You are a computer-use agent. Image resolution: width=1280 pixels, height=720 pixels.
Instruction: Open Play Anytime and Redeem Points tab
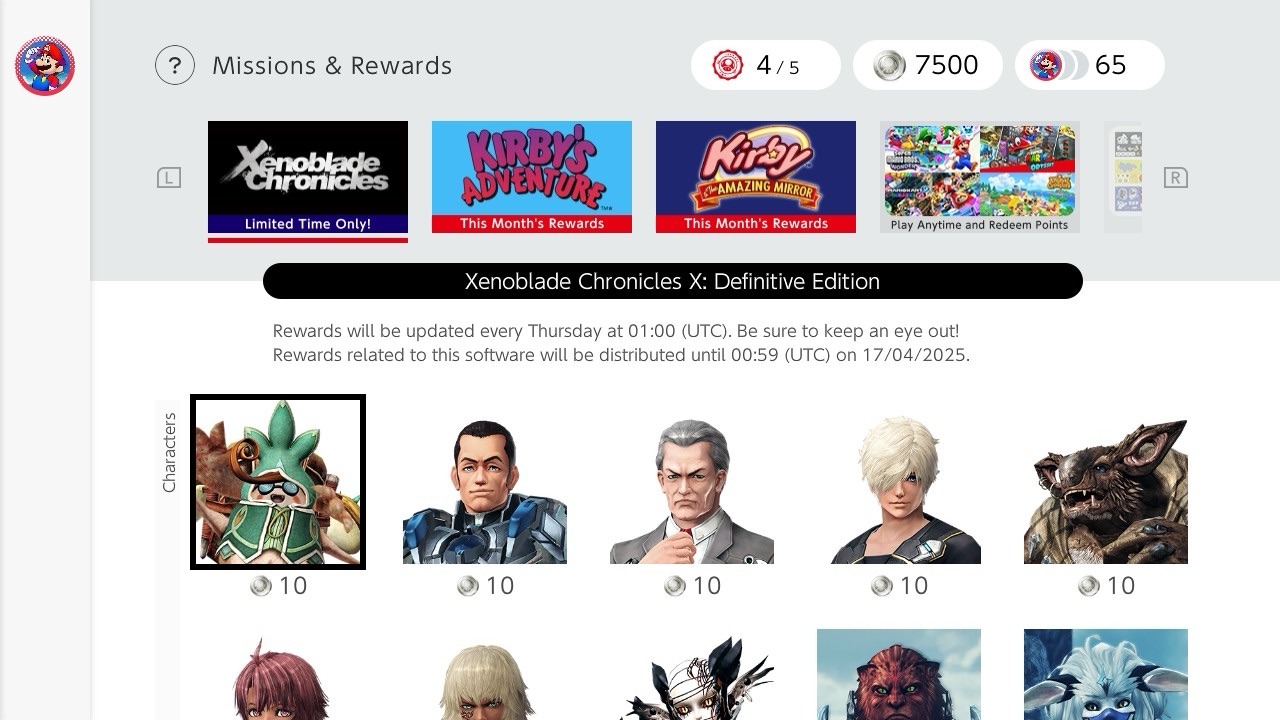980,177
